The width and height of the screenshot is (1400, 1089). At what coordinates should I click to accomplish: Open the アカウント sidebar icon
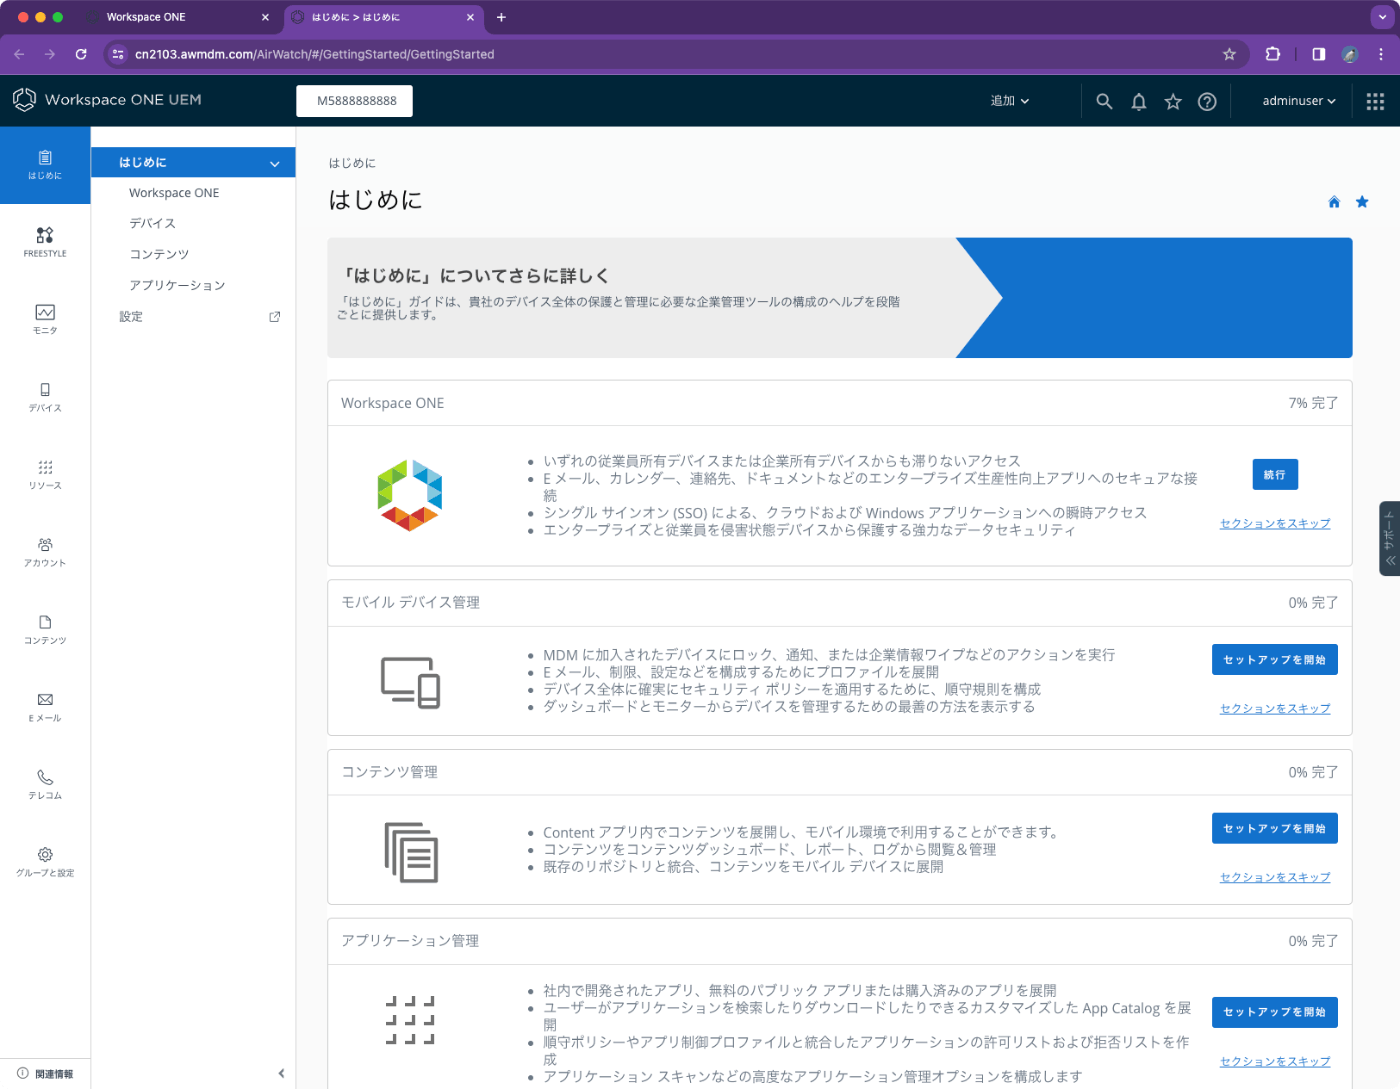click(45, 552)
